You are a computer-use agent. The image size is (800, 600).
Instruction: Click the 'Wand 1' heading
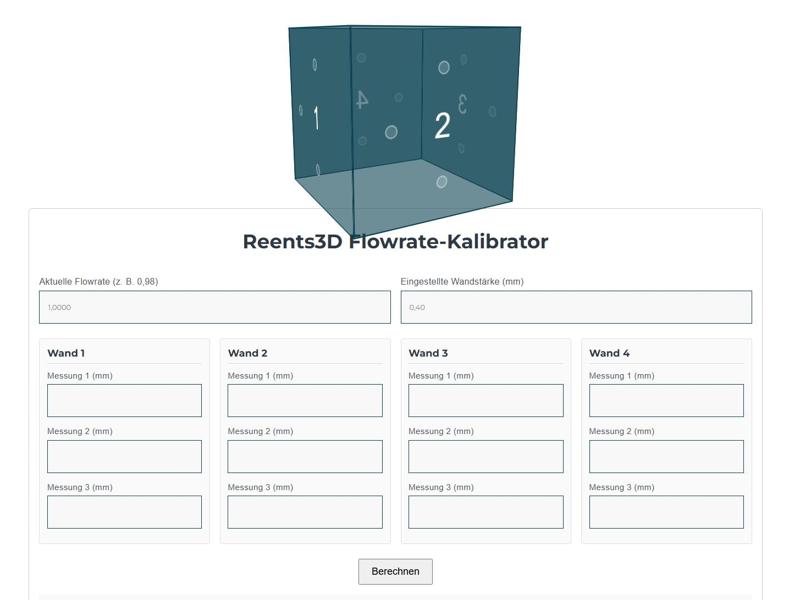tap(66, 353)
